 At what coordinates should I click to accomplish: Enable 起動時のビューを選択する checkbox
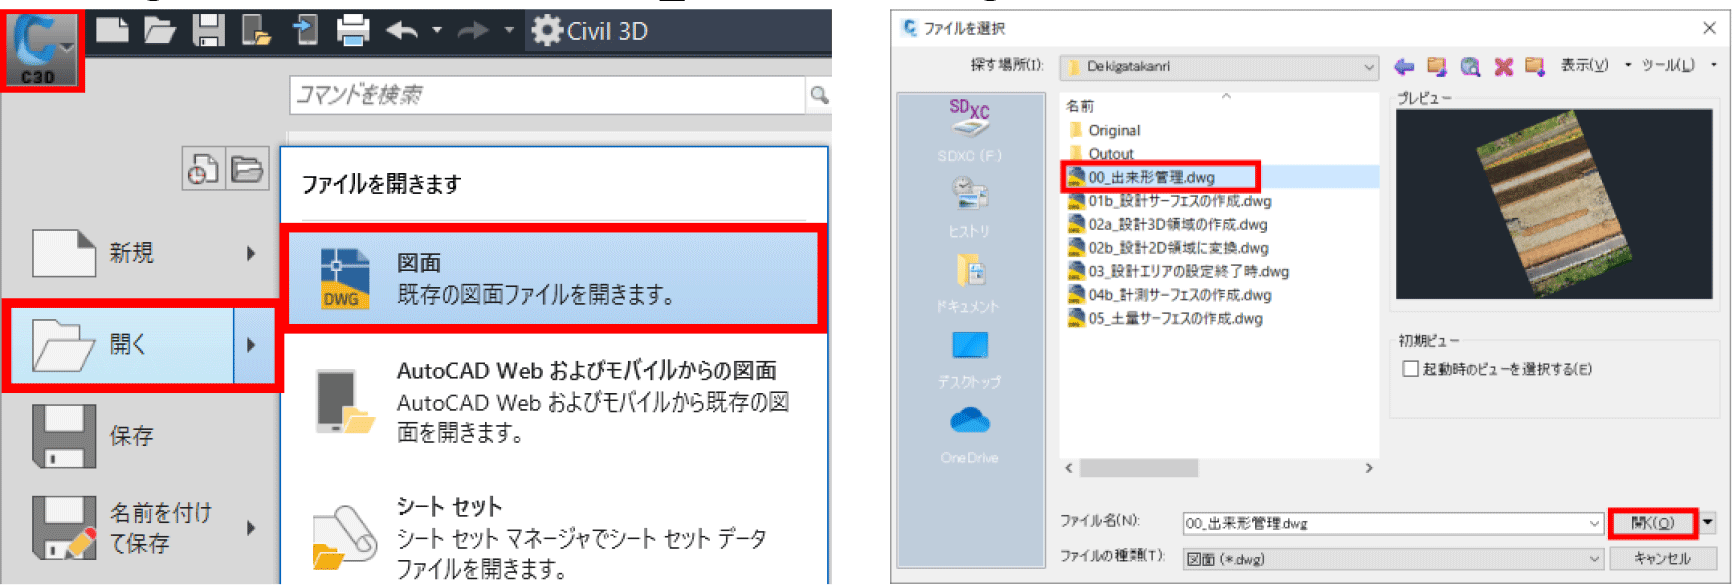(x=1410, y=369)
